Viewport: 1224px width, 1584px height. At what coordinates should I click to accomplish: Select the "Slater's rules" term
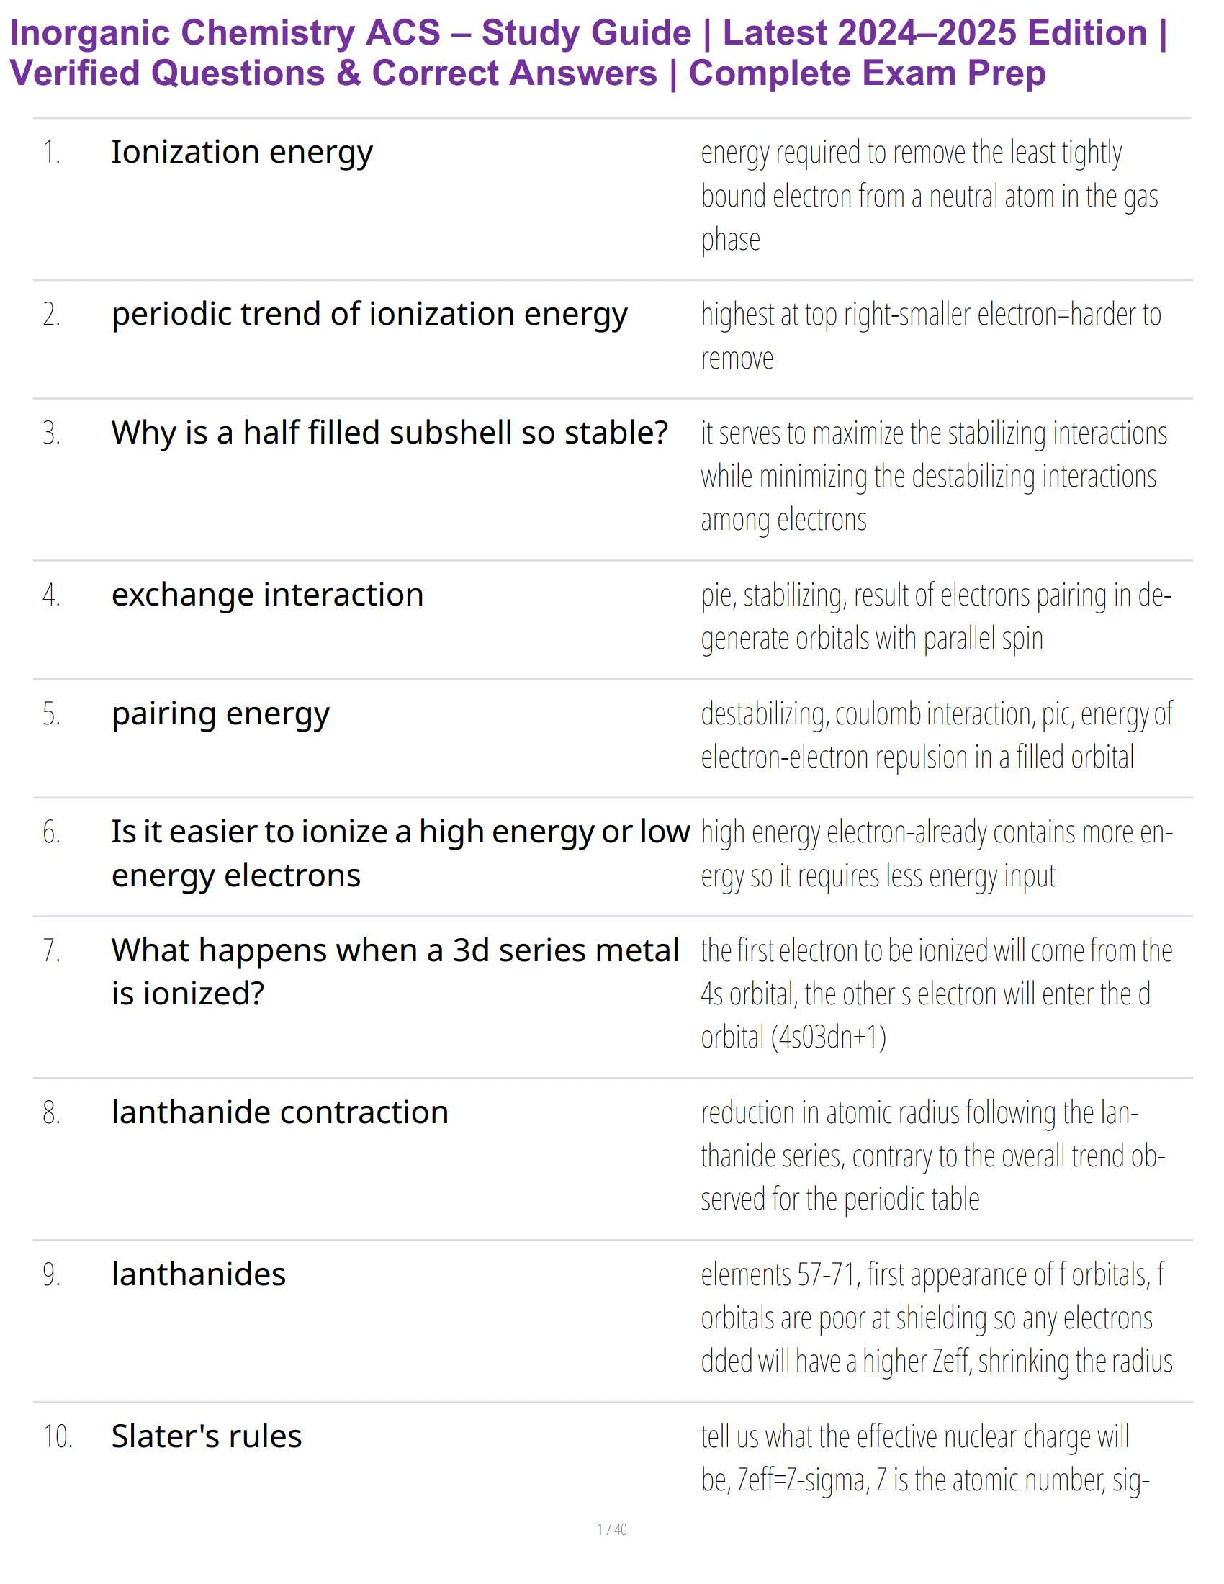point(206,1436)
